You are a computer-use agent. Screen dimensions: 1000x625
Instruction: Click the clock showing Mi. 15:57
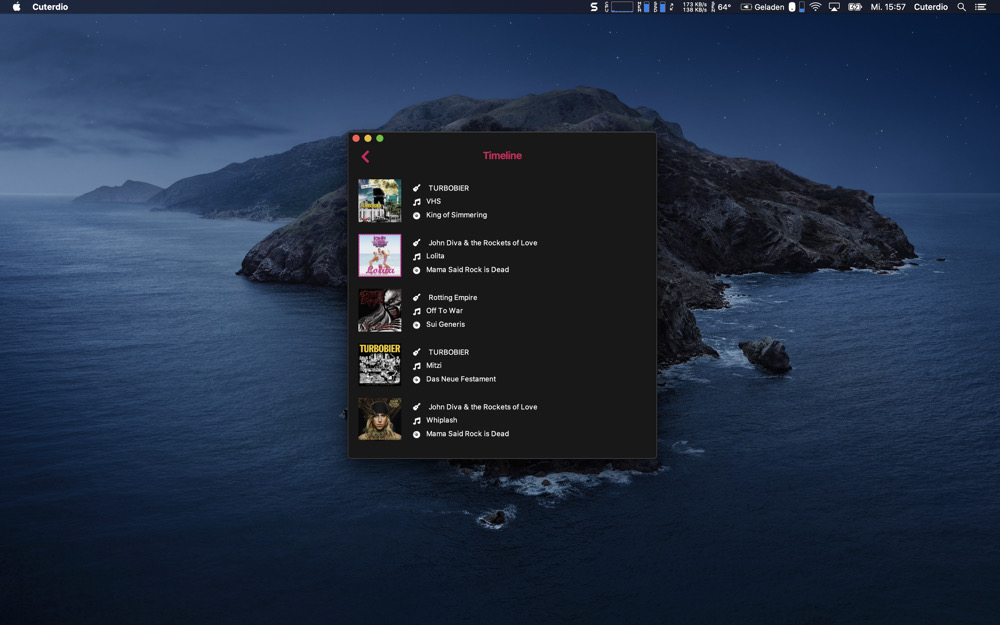point(888,7)
